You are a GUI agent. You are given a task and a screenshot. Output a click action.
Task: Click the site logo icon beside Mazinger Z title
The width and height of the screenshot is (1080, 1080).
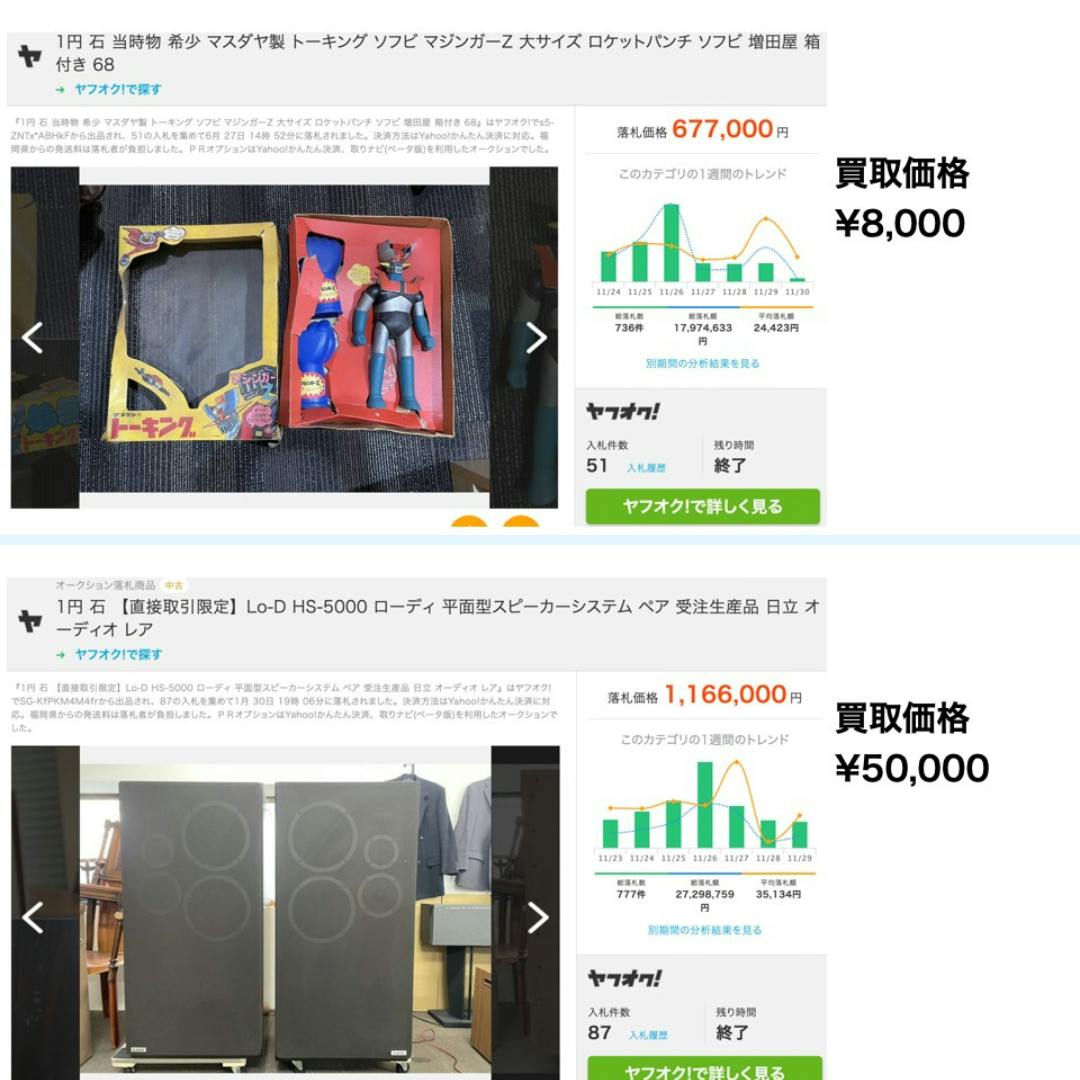point(30,56)
